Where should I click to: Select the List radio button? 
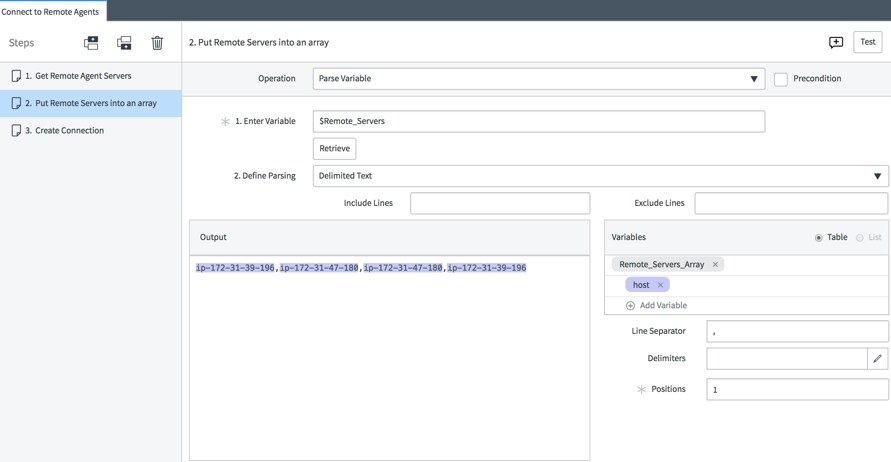[860, 238]
